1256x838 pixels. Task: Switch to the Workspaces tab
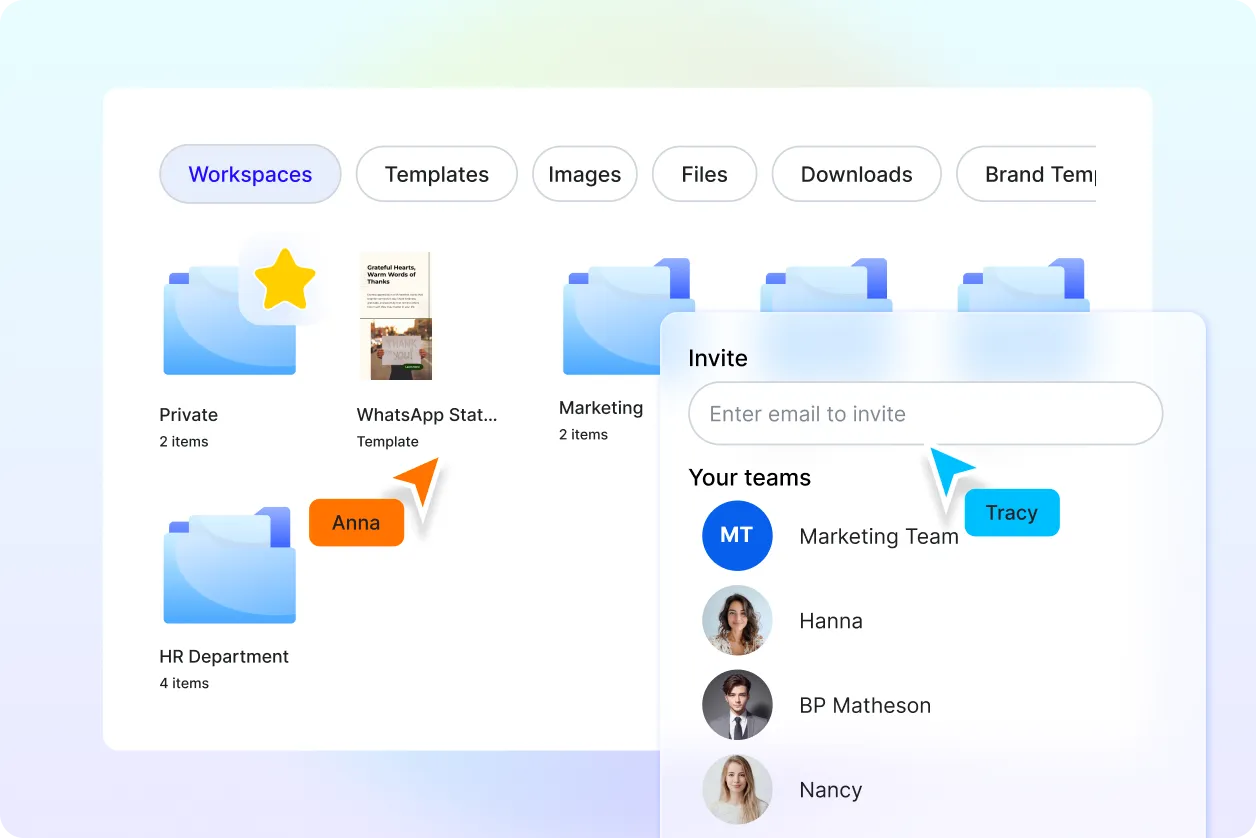(x=250, y=174)
